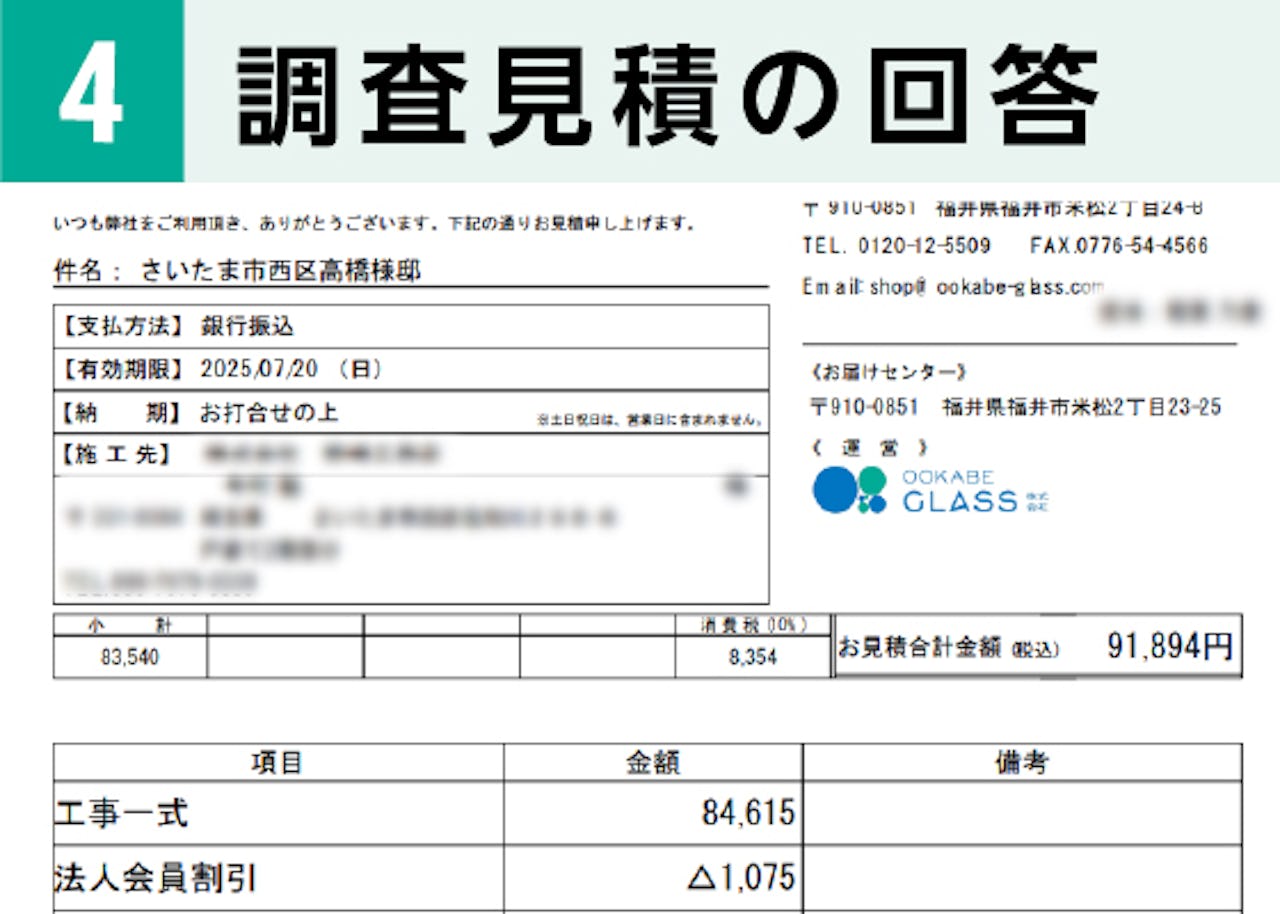Select the 工事一式 item cell
1280x914 pixels.
(x=278, y=814)
